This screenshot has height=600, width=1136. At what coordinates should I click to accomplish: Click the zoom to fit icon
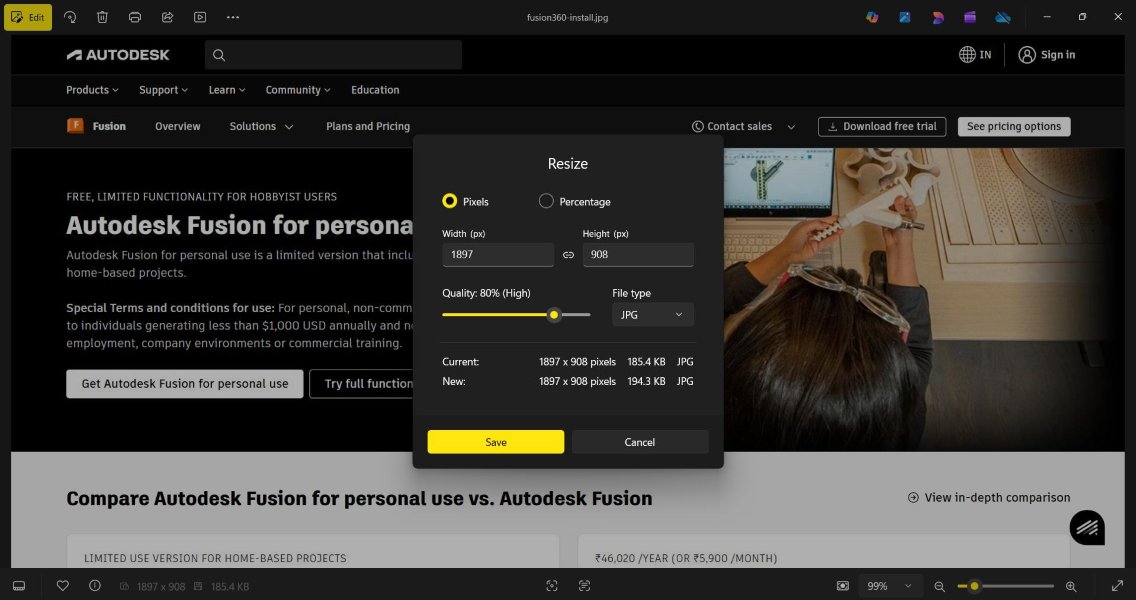pyautogui.click(x=843, y=586)
